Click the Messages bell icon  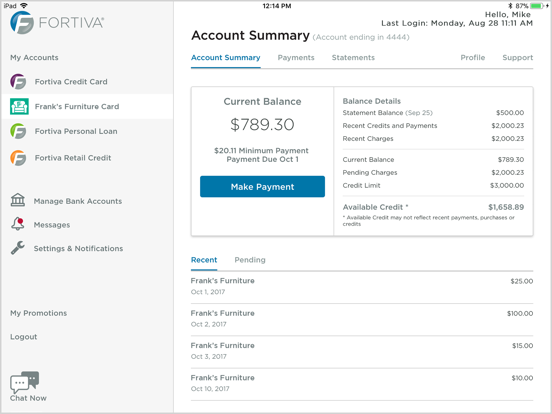pos(18,224)
